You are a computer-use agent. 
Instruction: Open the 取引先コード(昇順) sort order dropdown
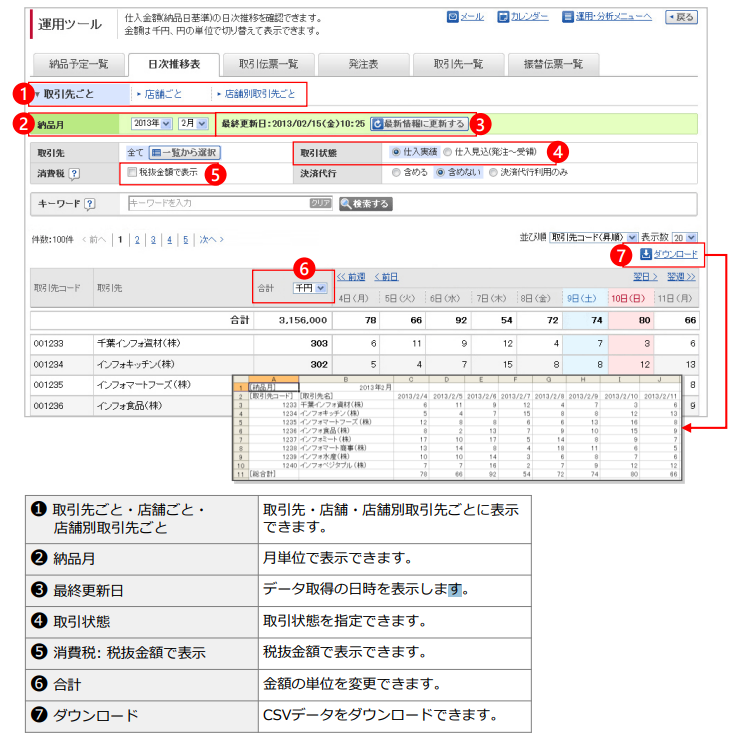coord(593,237)
